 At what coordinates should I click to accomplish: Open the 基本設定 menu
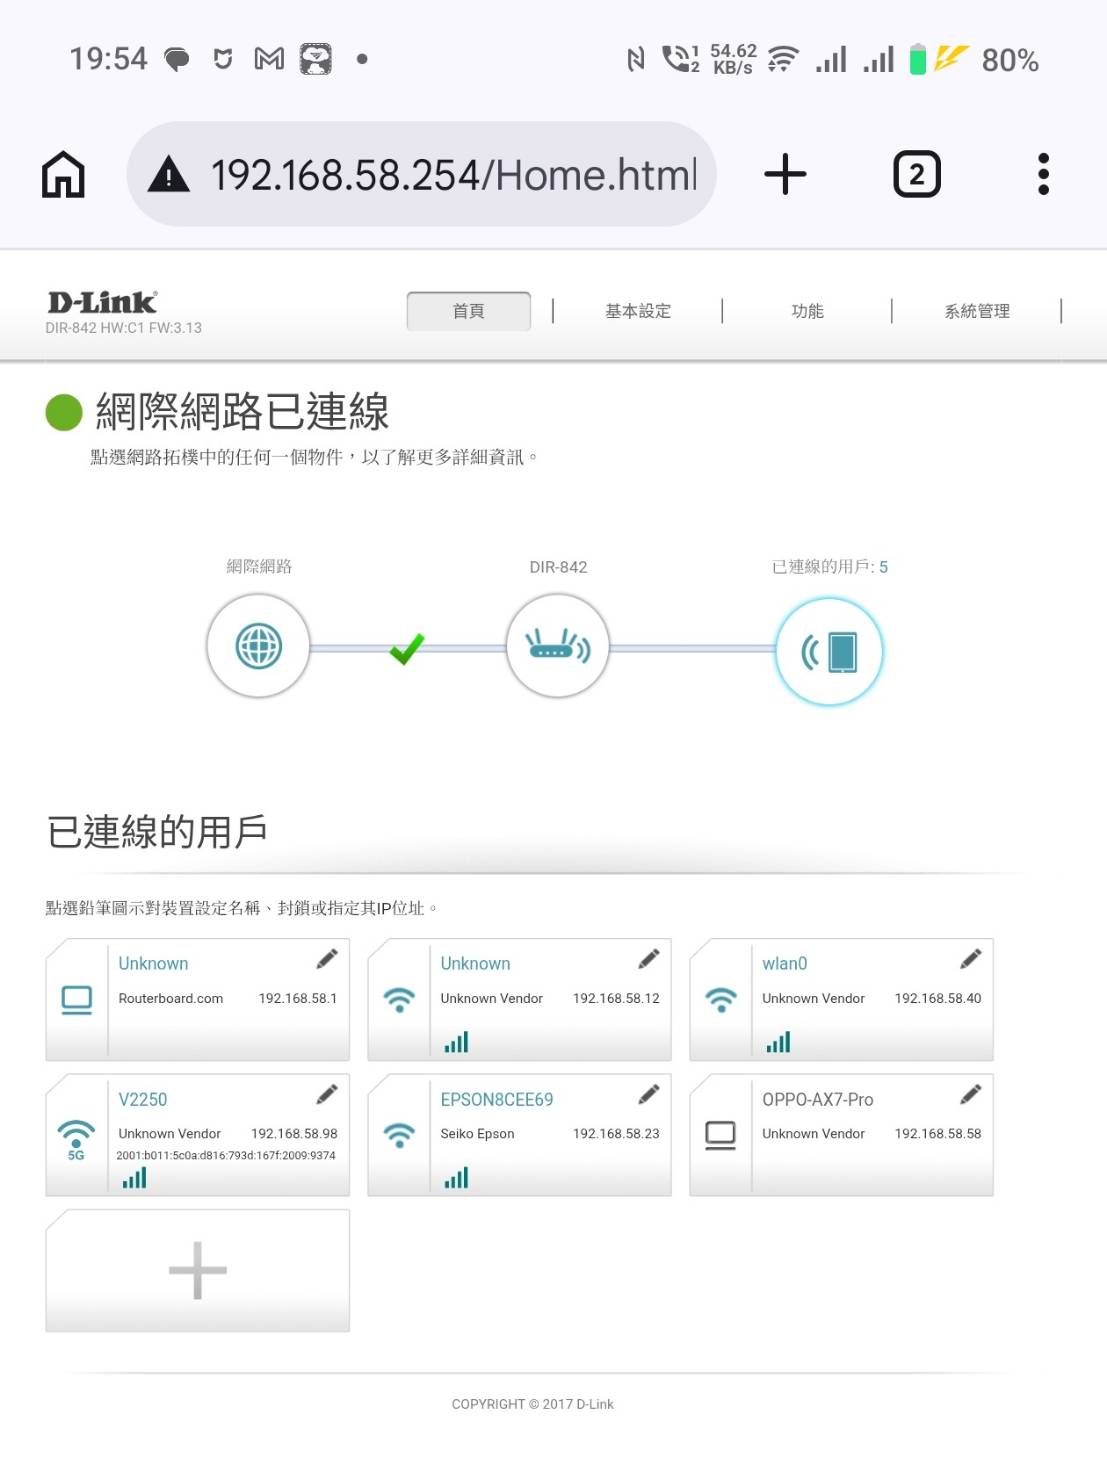click(x=637, y=311)
